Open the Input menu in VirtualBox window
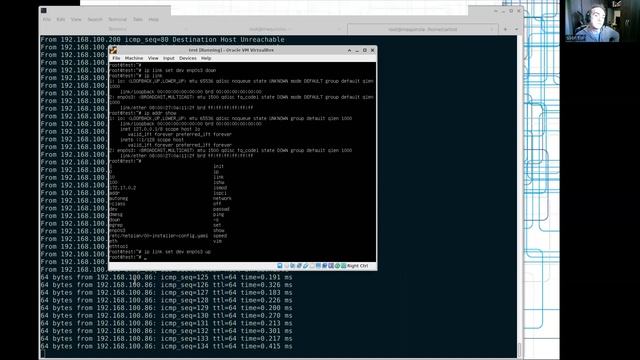The height and width of the screenshot is (360, 640). (x=169, y=58)
